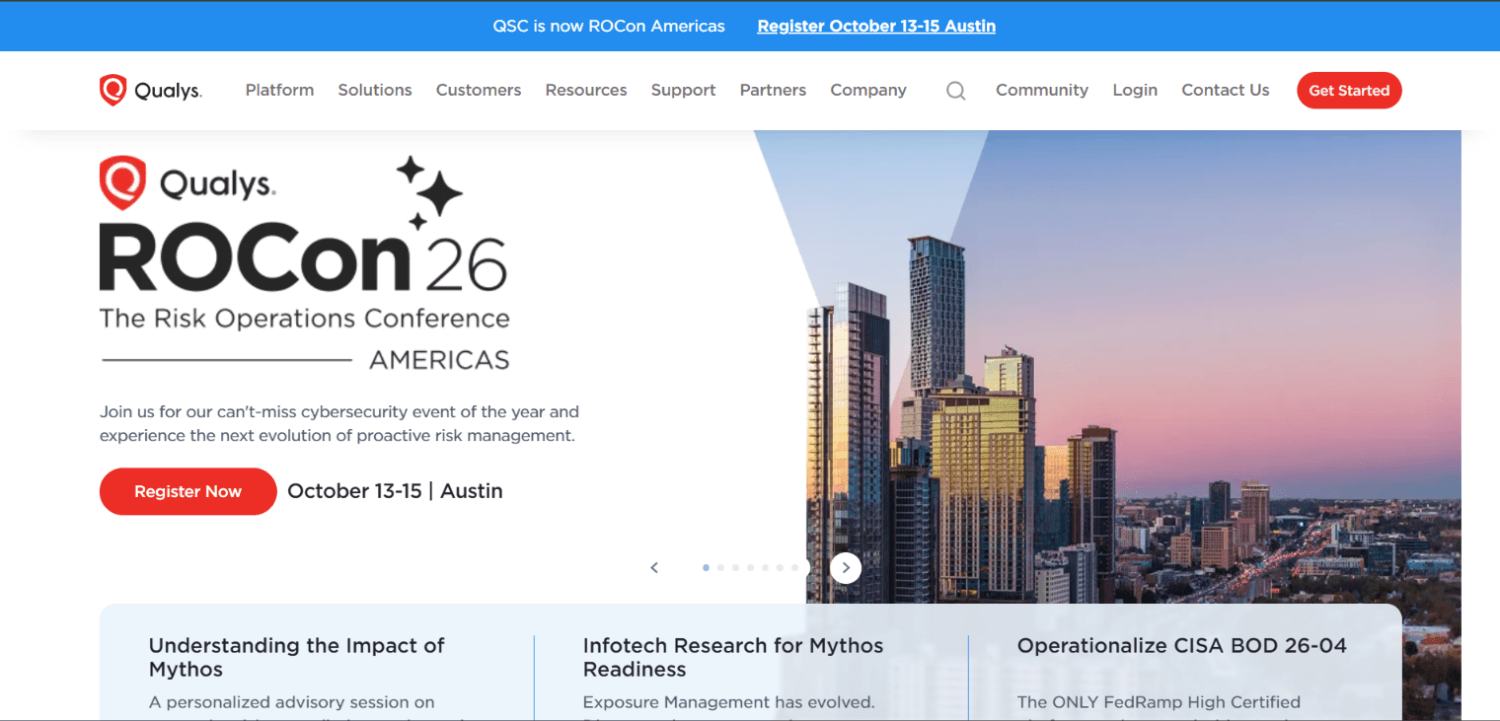Expand the Resources menu
Screen dimensions: 1500x721
(586, 90)
